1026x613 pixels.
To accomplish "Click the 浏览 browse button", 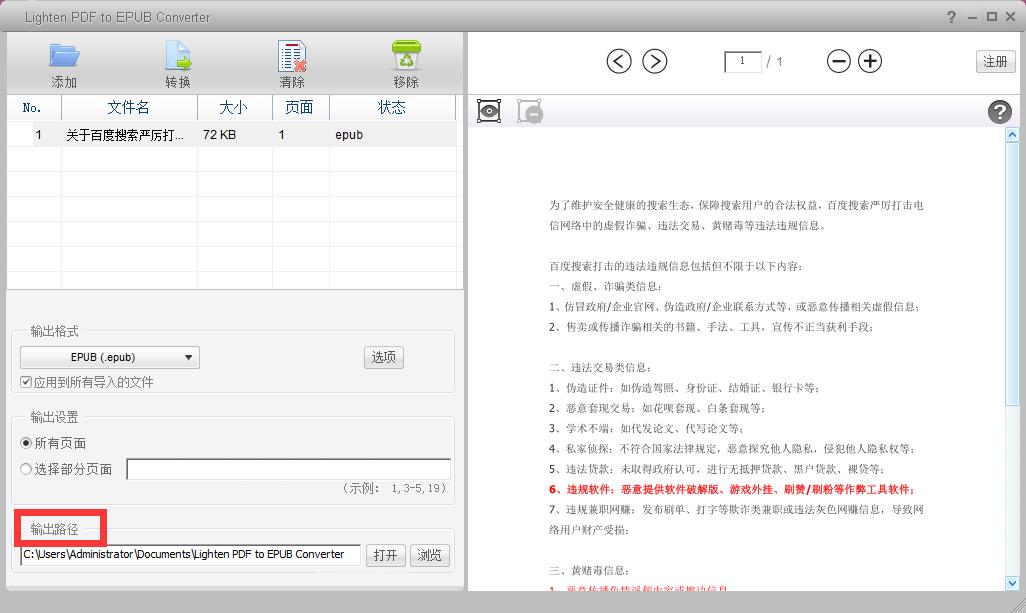I will point(429,555).
